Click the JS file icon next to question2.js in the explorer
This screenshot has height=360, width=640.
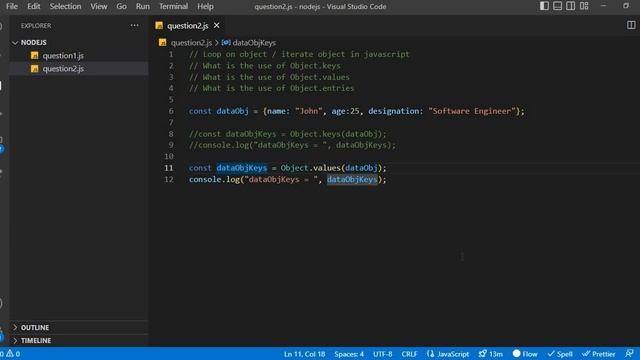coord(35,69)
